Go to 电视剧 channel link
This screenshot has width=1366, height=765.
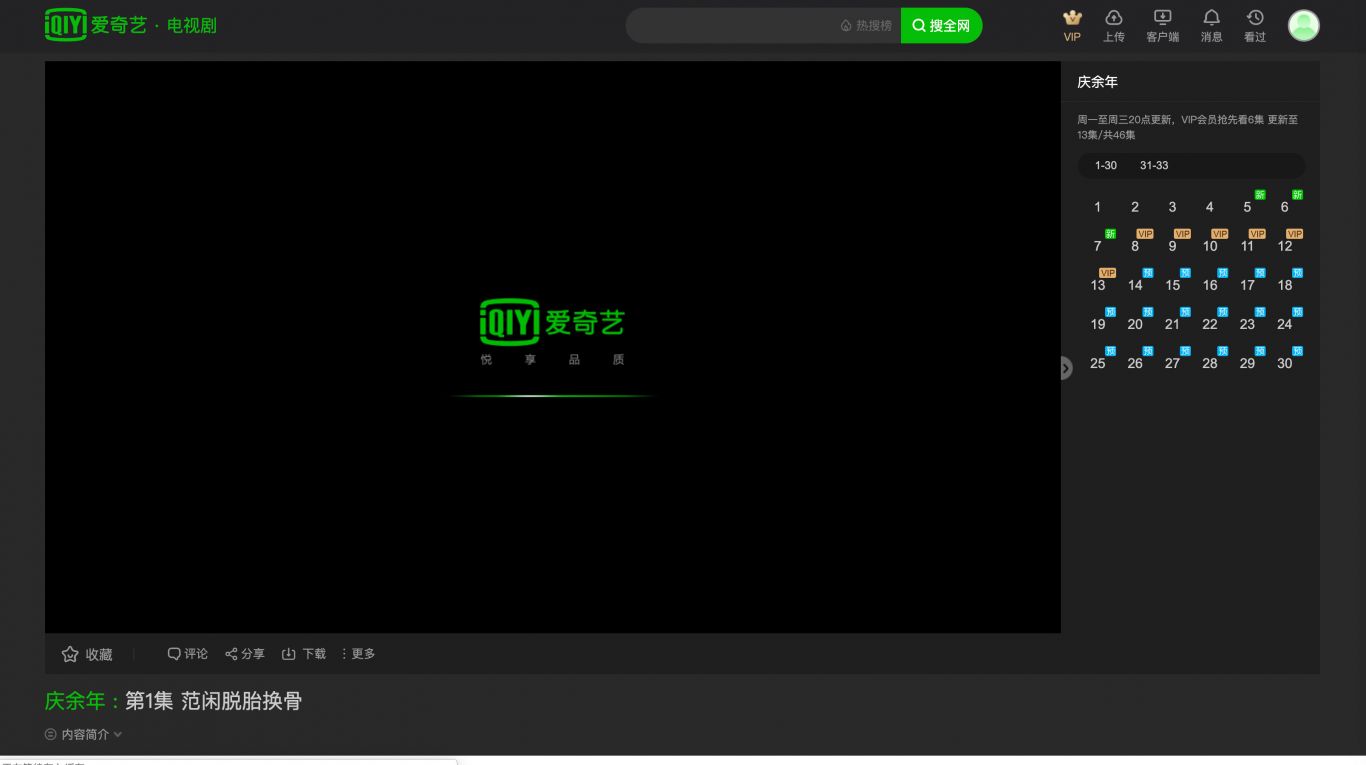point(192,26)
